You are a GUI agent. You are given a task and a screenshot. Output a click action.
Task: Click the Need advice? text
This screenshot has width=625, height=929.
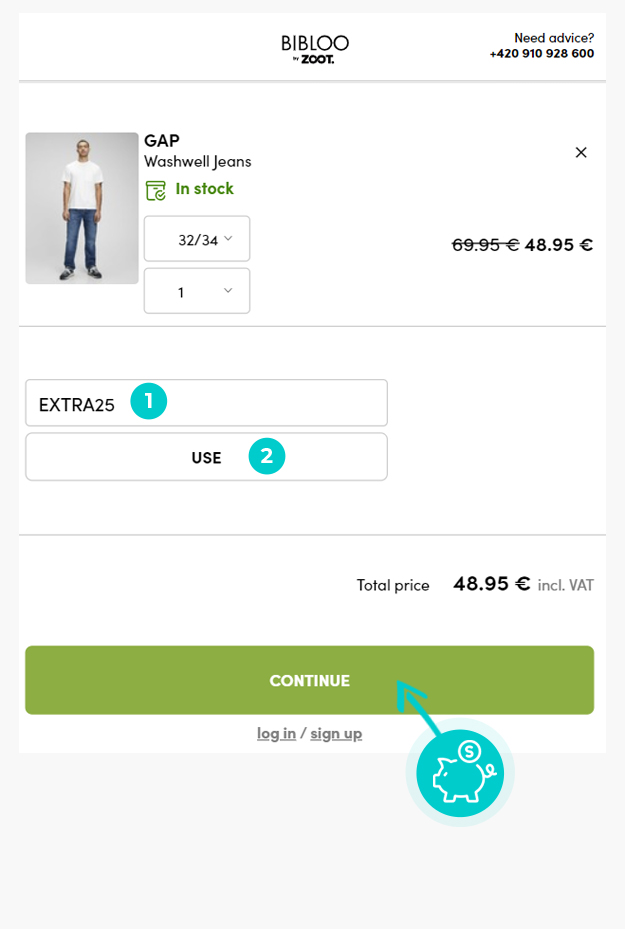[553, 38]
